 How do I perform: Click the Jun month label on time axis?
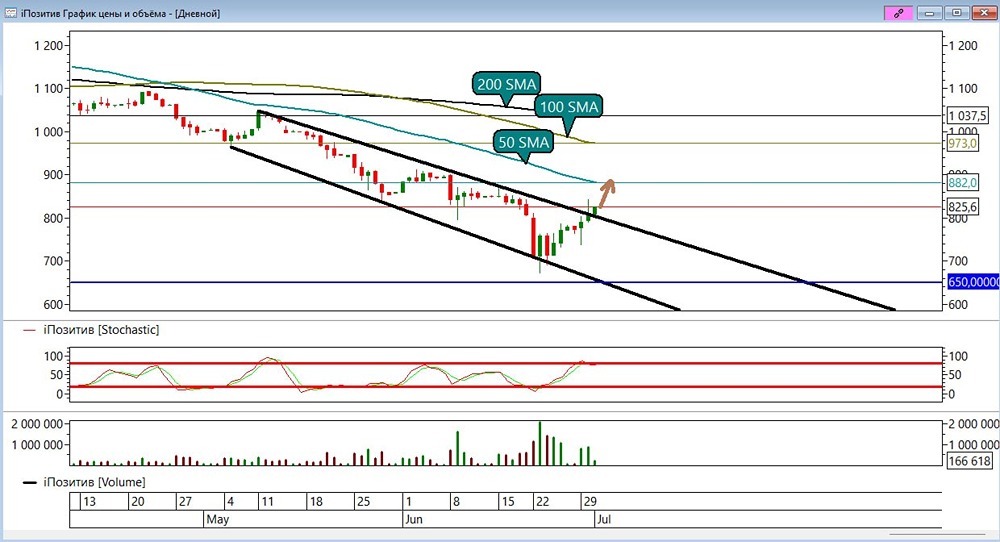click(x=414, y=519)
